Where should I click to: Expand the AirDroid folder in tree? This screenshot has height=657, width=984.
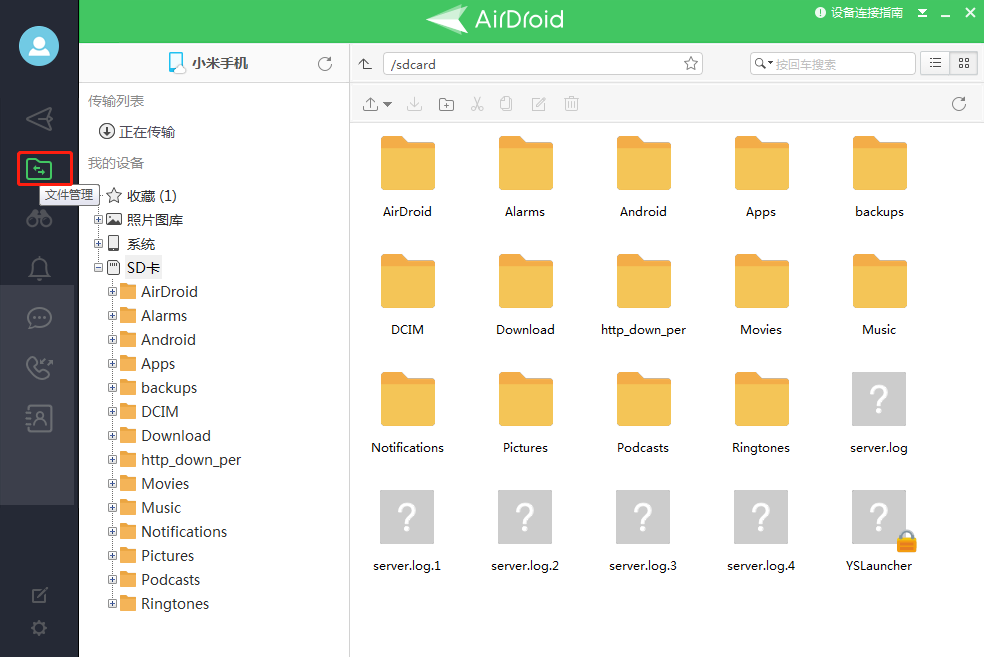(112, 291)
